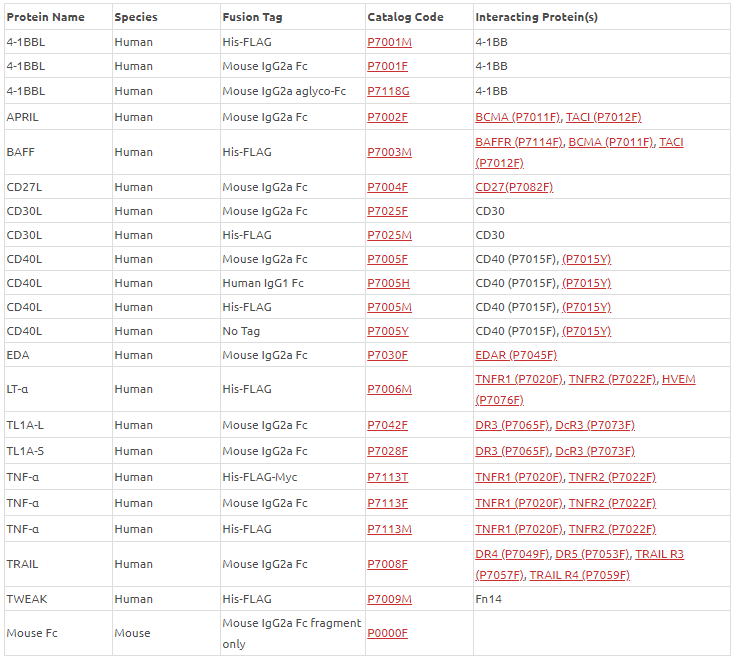Open the P7118G catalog link

pos(388,91)
